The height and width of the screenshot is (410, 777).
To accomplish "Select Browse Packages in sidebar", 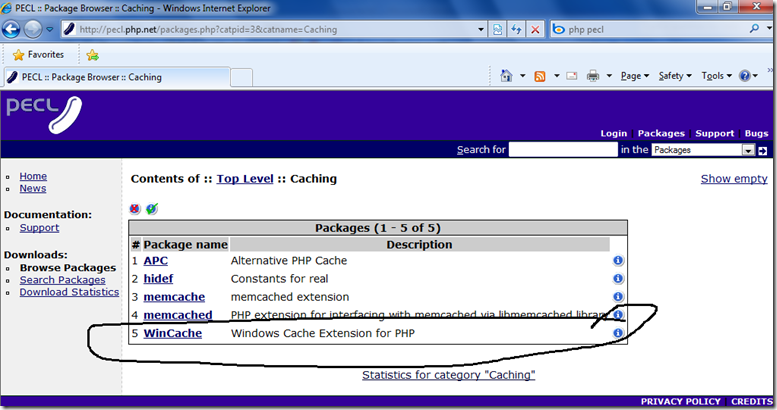I will point(68,268).
